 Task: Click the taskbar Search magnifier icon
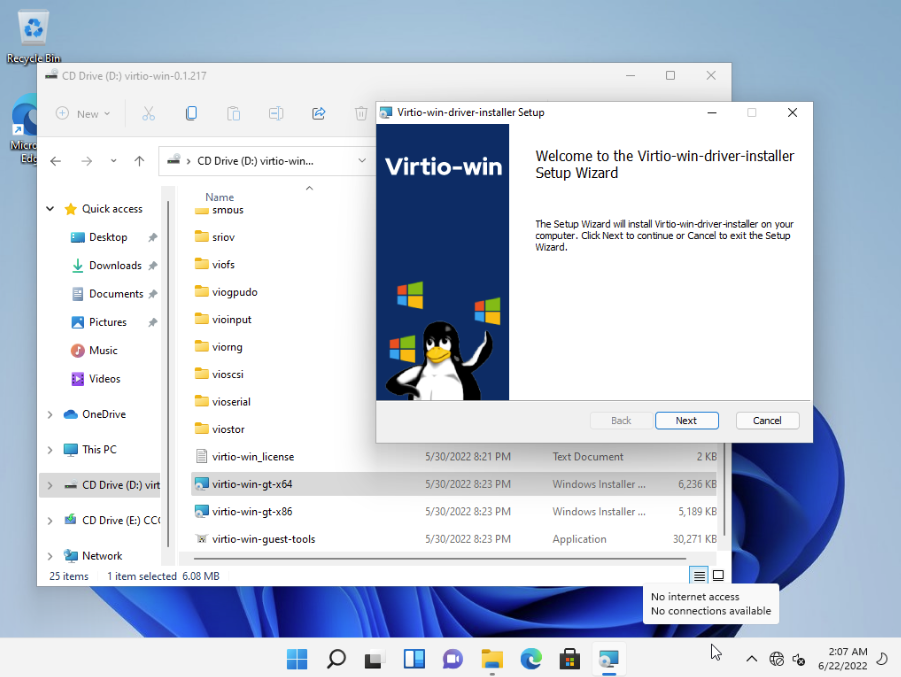tap(336, 659)
